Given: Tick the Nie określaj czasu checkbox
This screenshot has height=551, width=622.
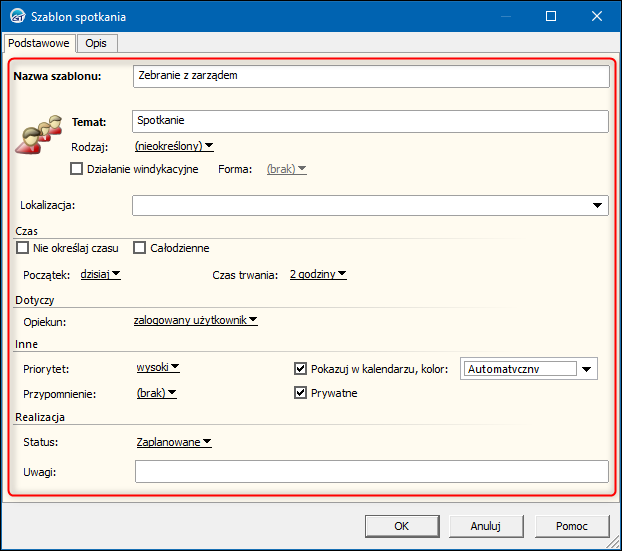Looking at the screenshot, I should [22, 248].
